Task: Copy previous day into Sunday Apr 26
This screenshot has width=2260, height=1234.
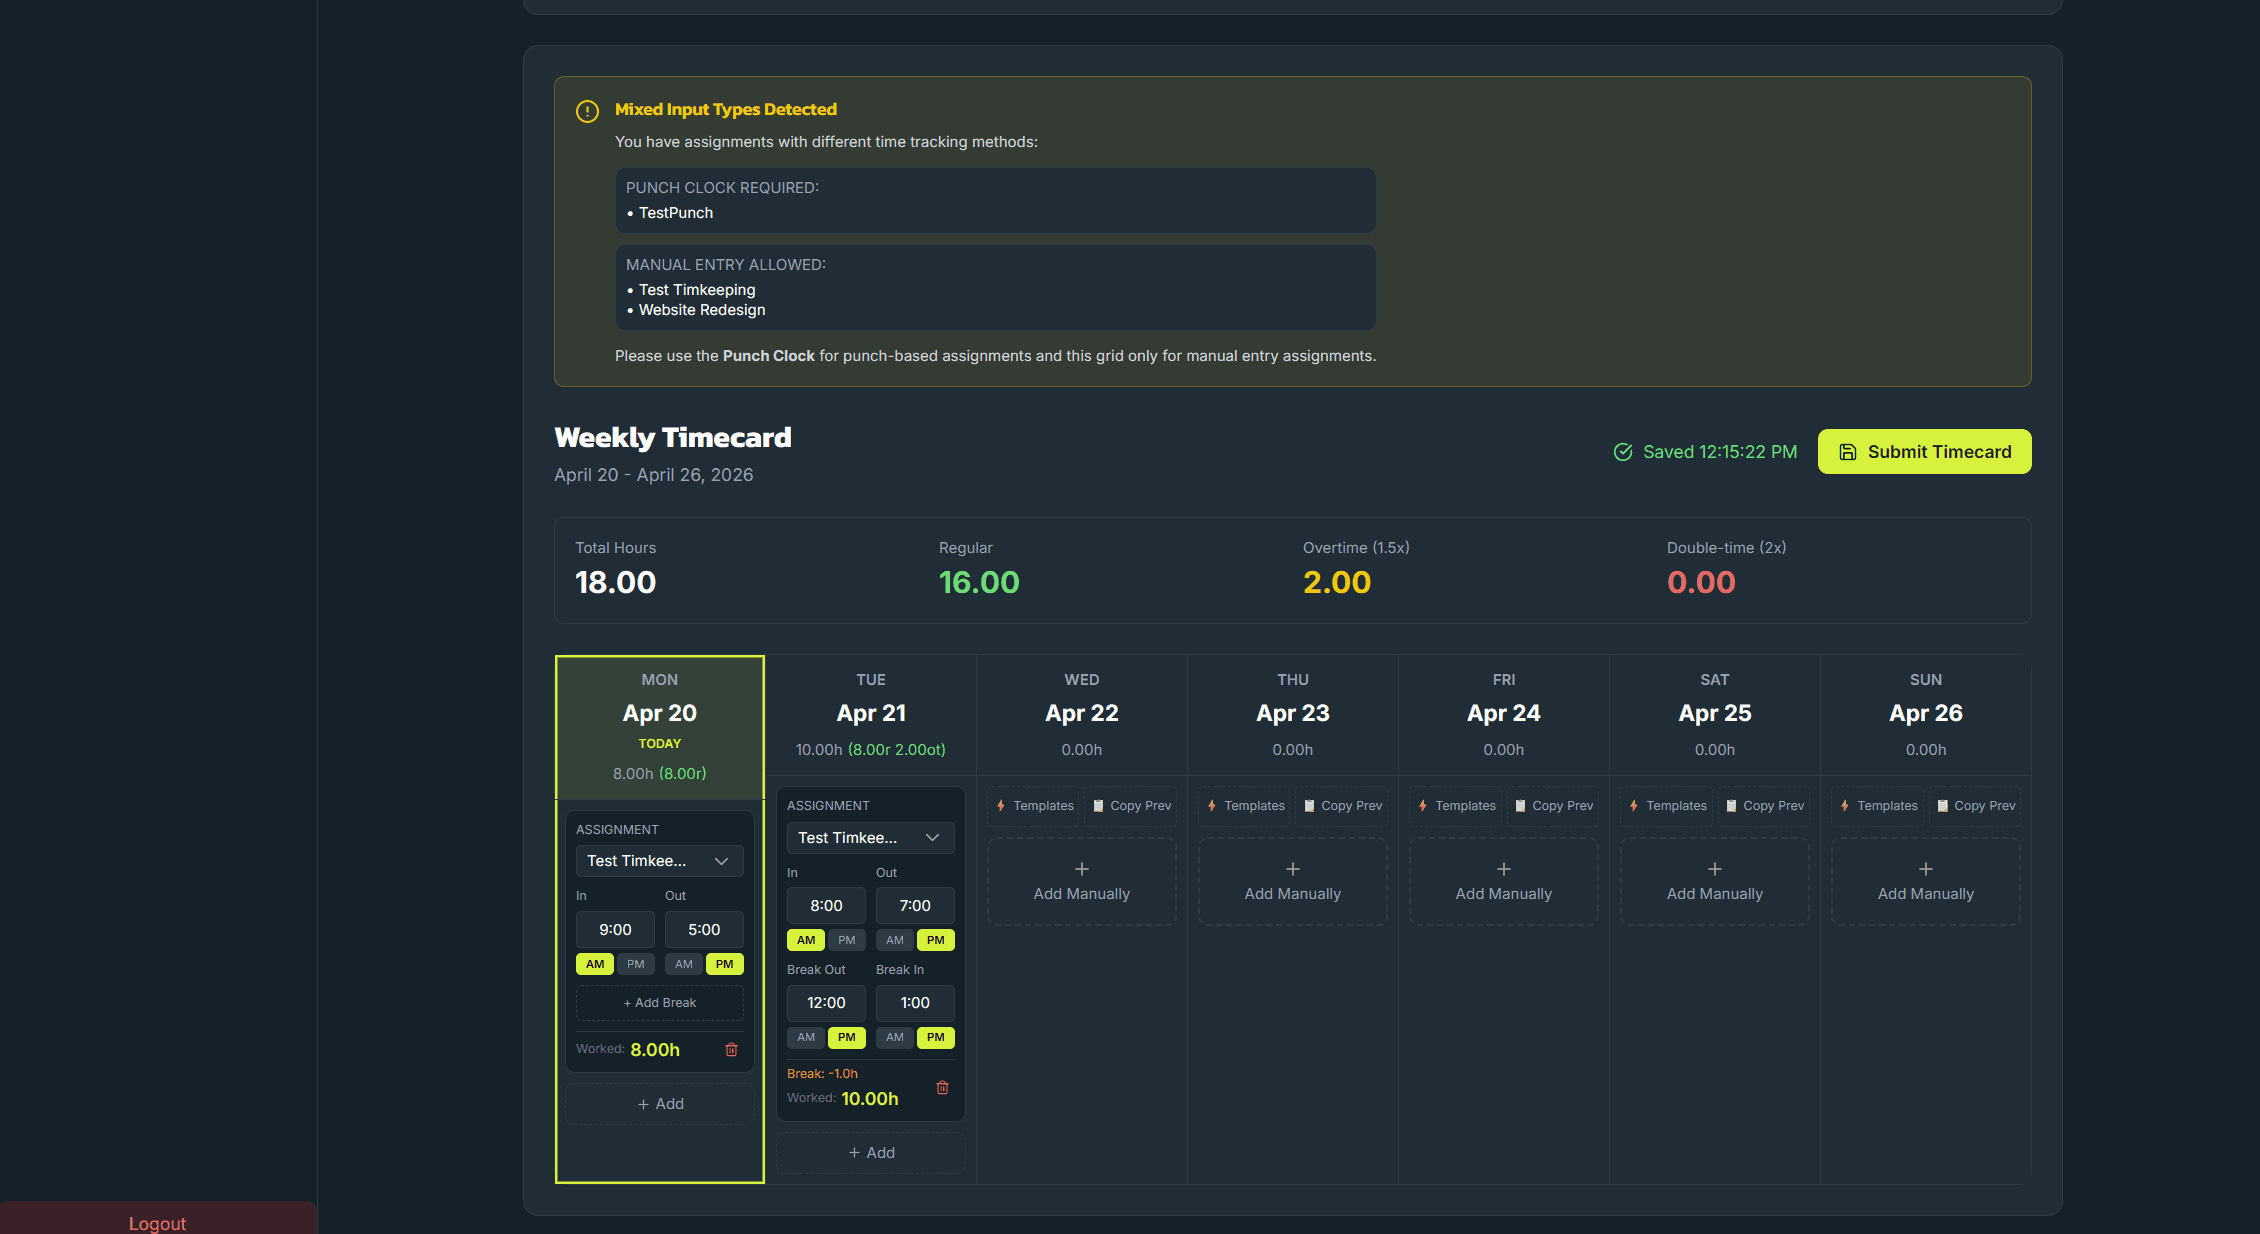Action: pos(1974,806)
